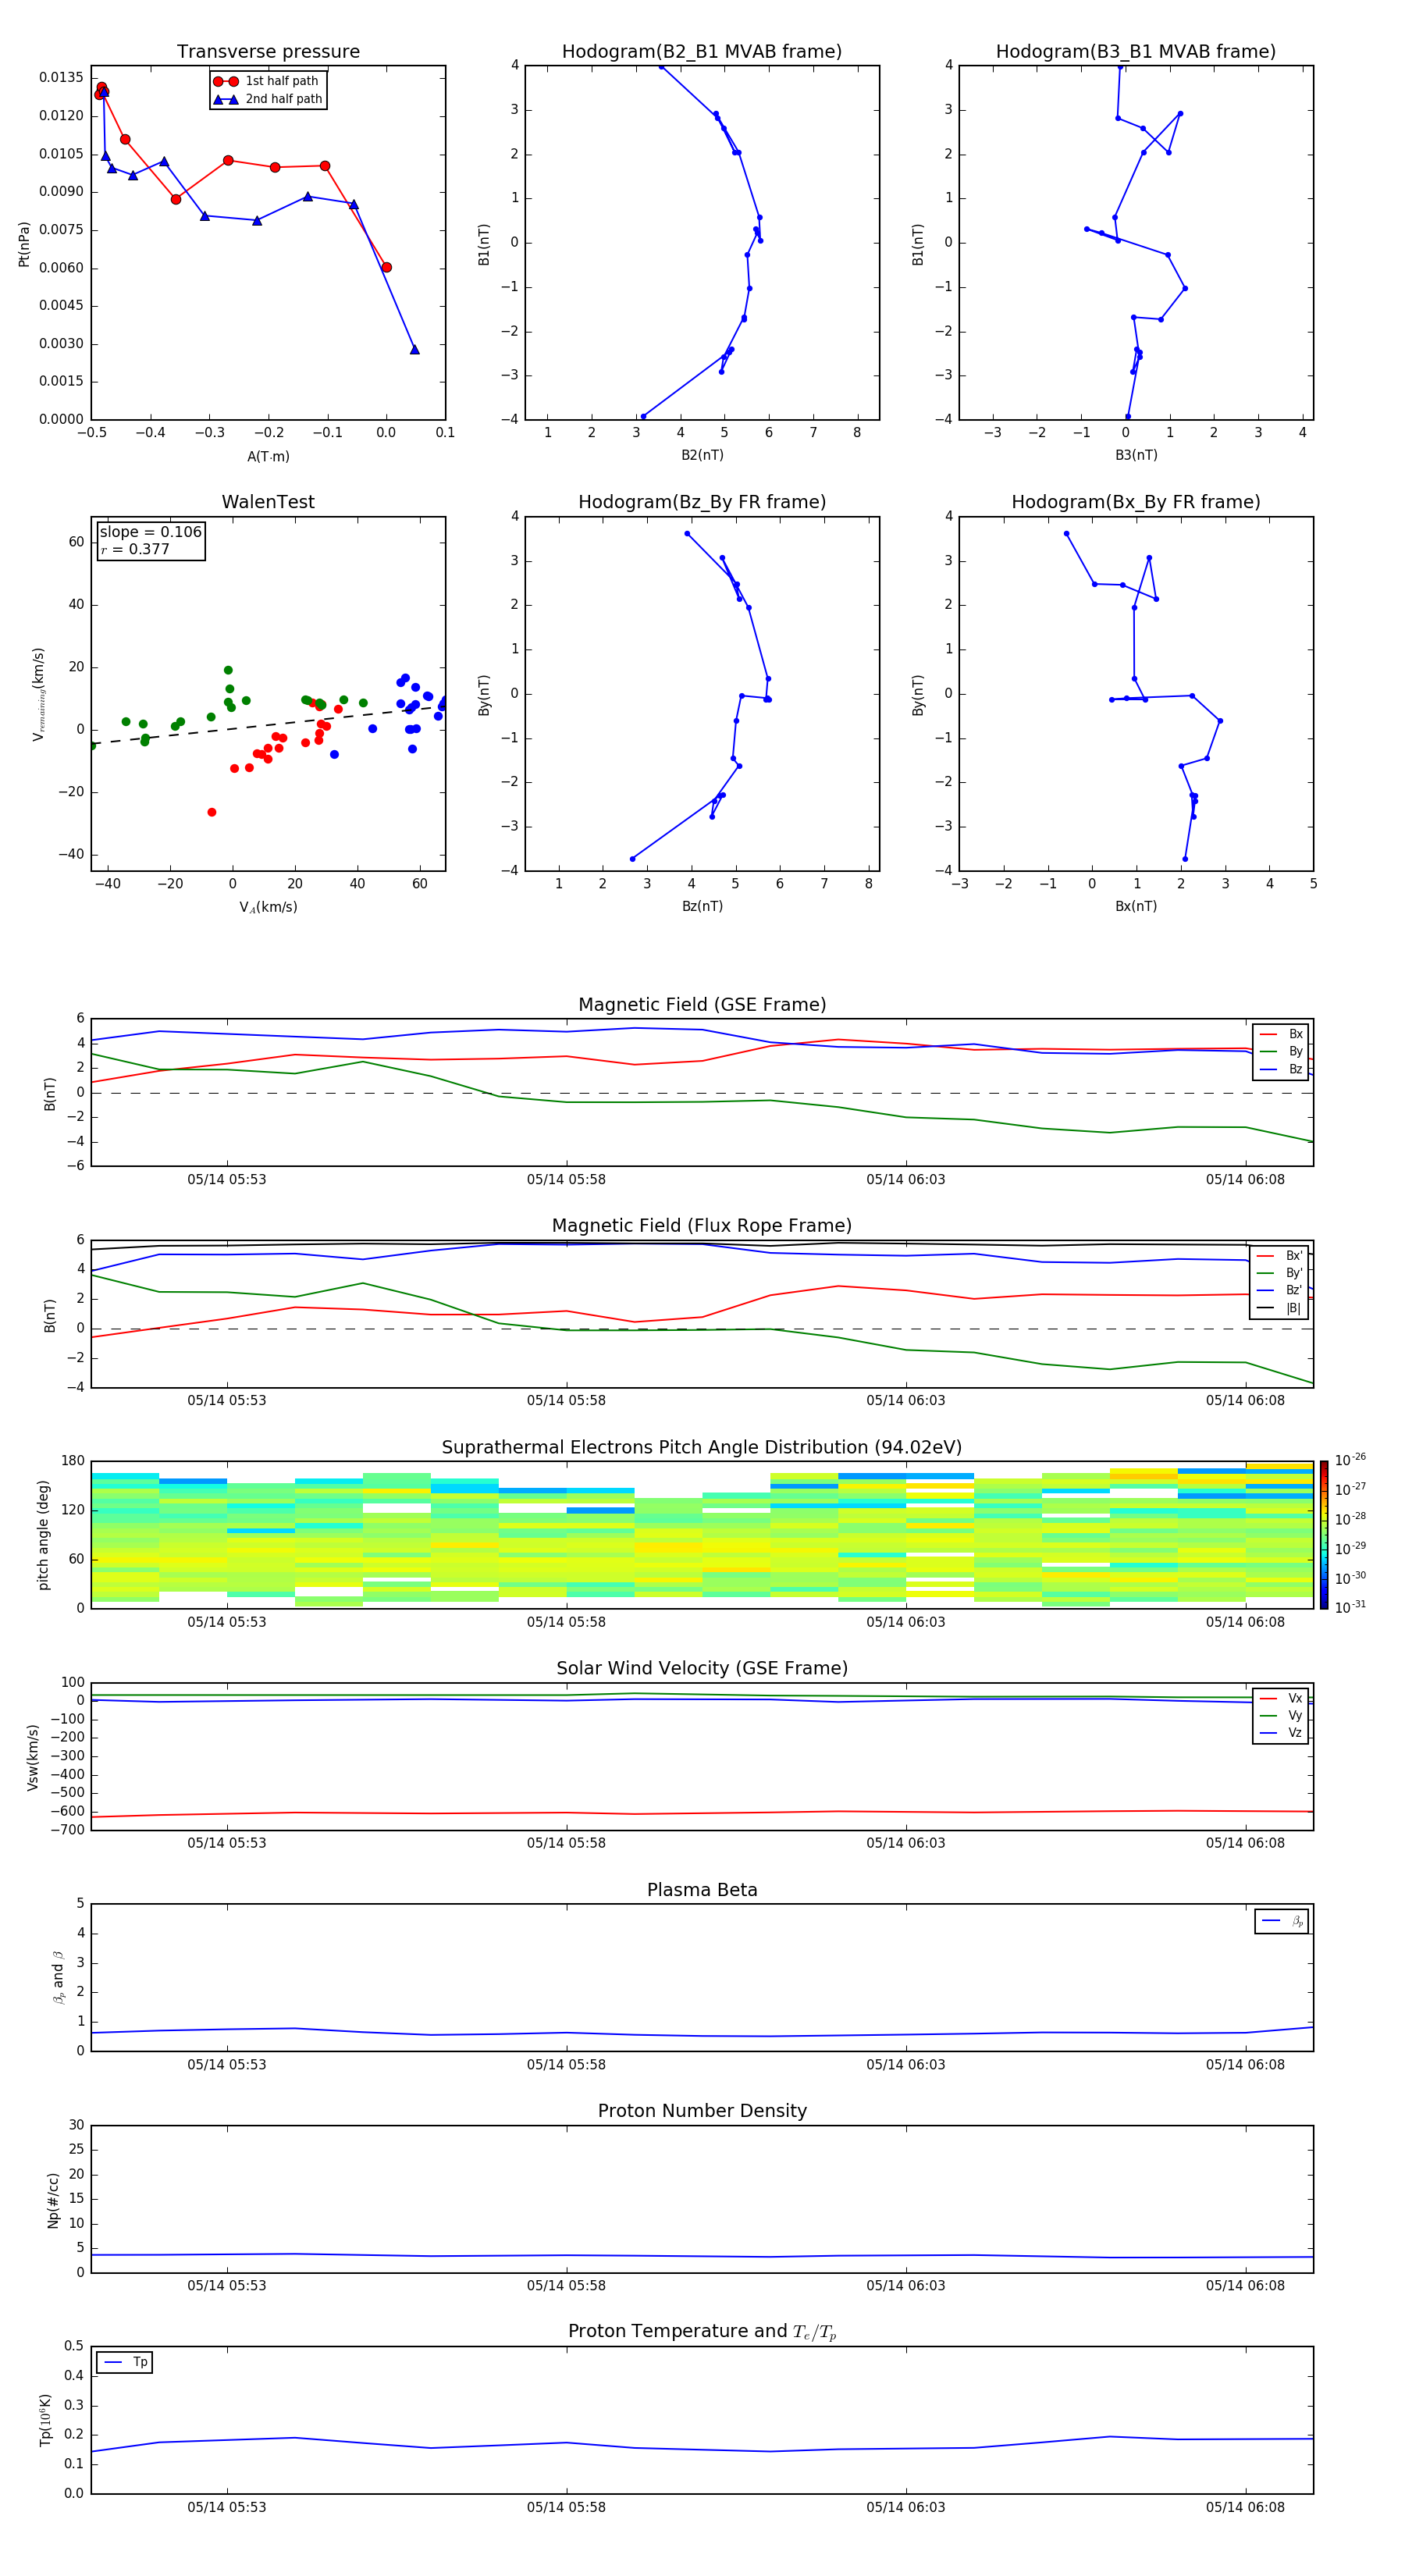Click "05/14 05:58" under the Plasma Beta plot
The width and height of the screenshot is (1405, 2576).
click(566, 2064)
